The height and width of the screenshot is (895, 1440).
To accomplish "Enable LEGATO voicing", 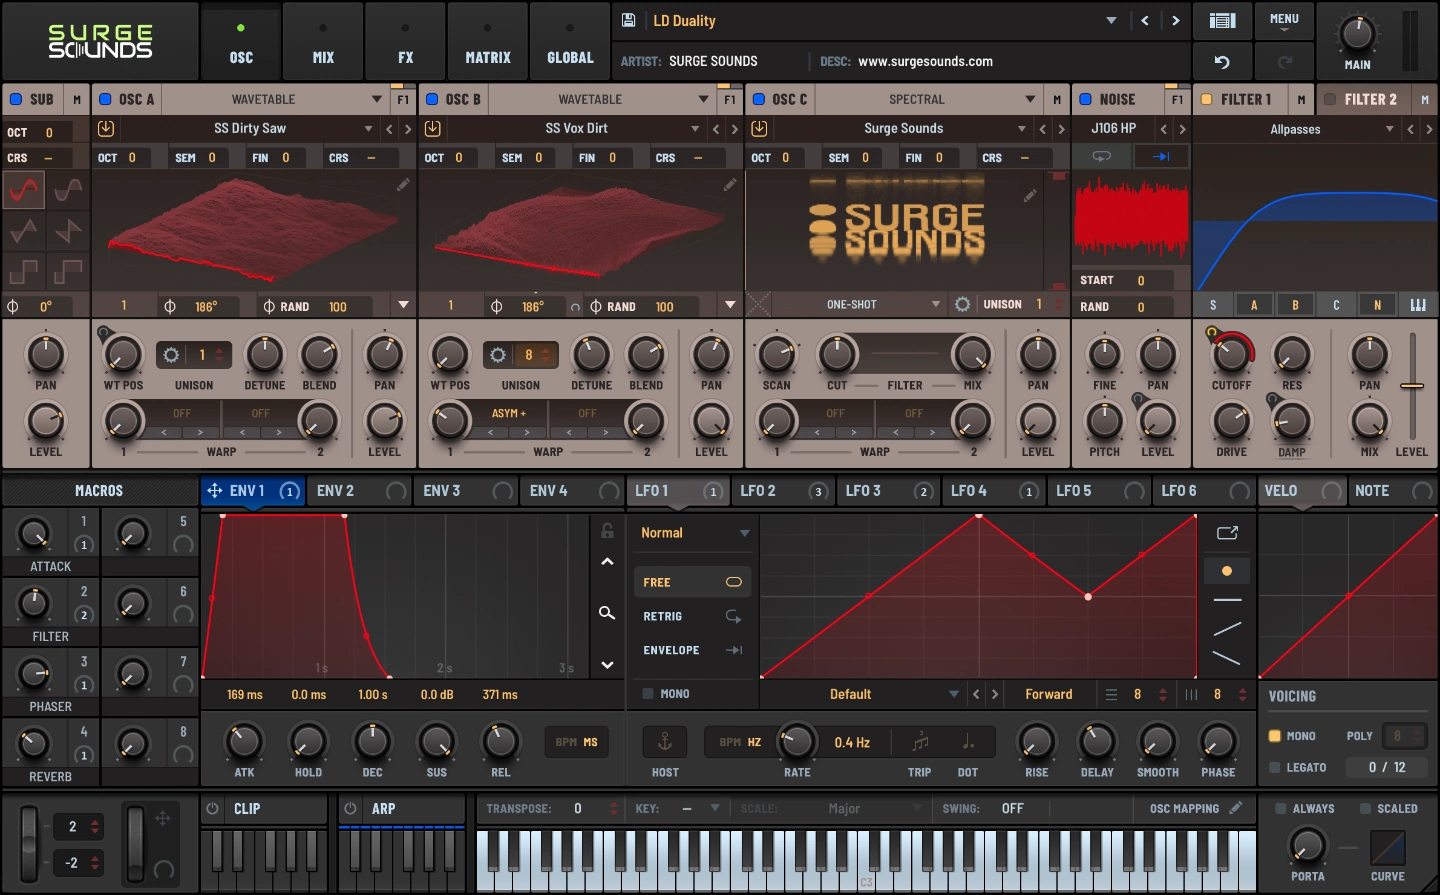I will coord(1275,767).
